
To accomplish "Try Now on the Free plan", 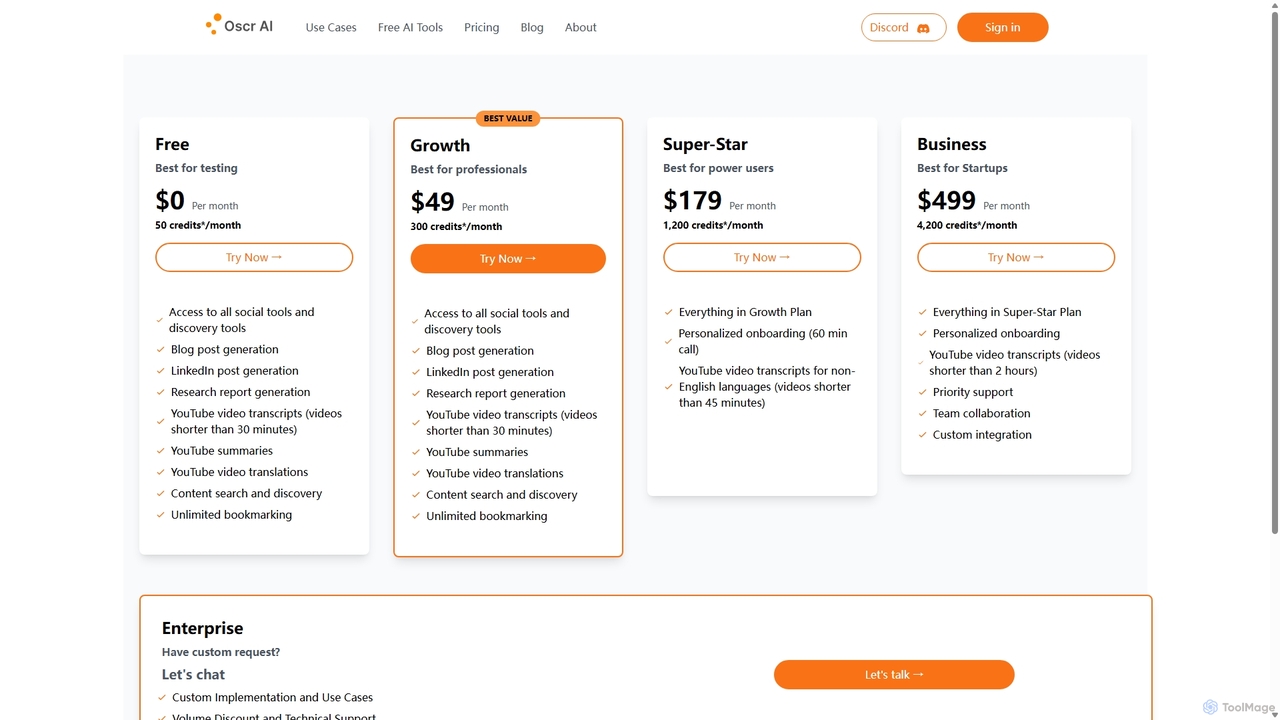I will click(254, 257).
